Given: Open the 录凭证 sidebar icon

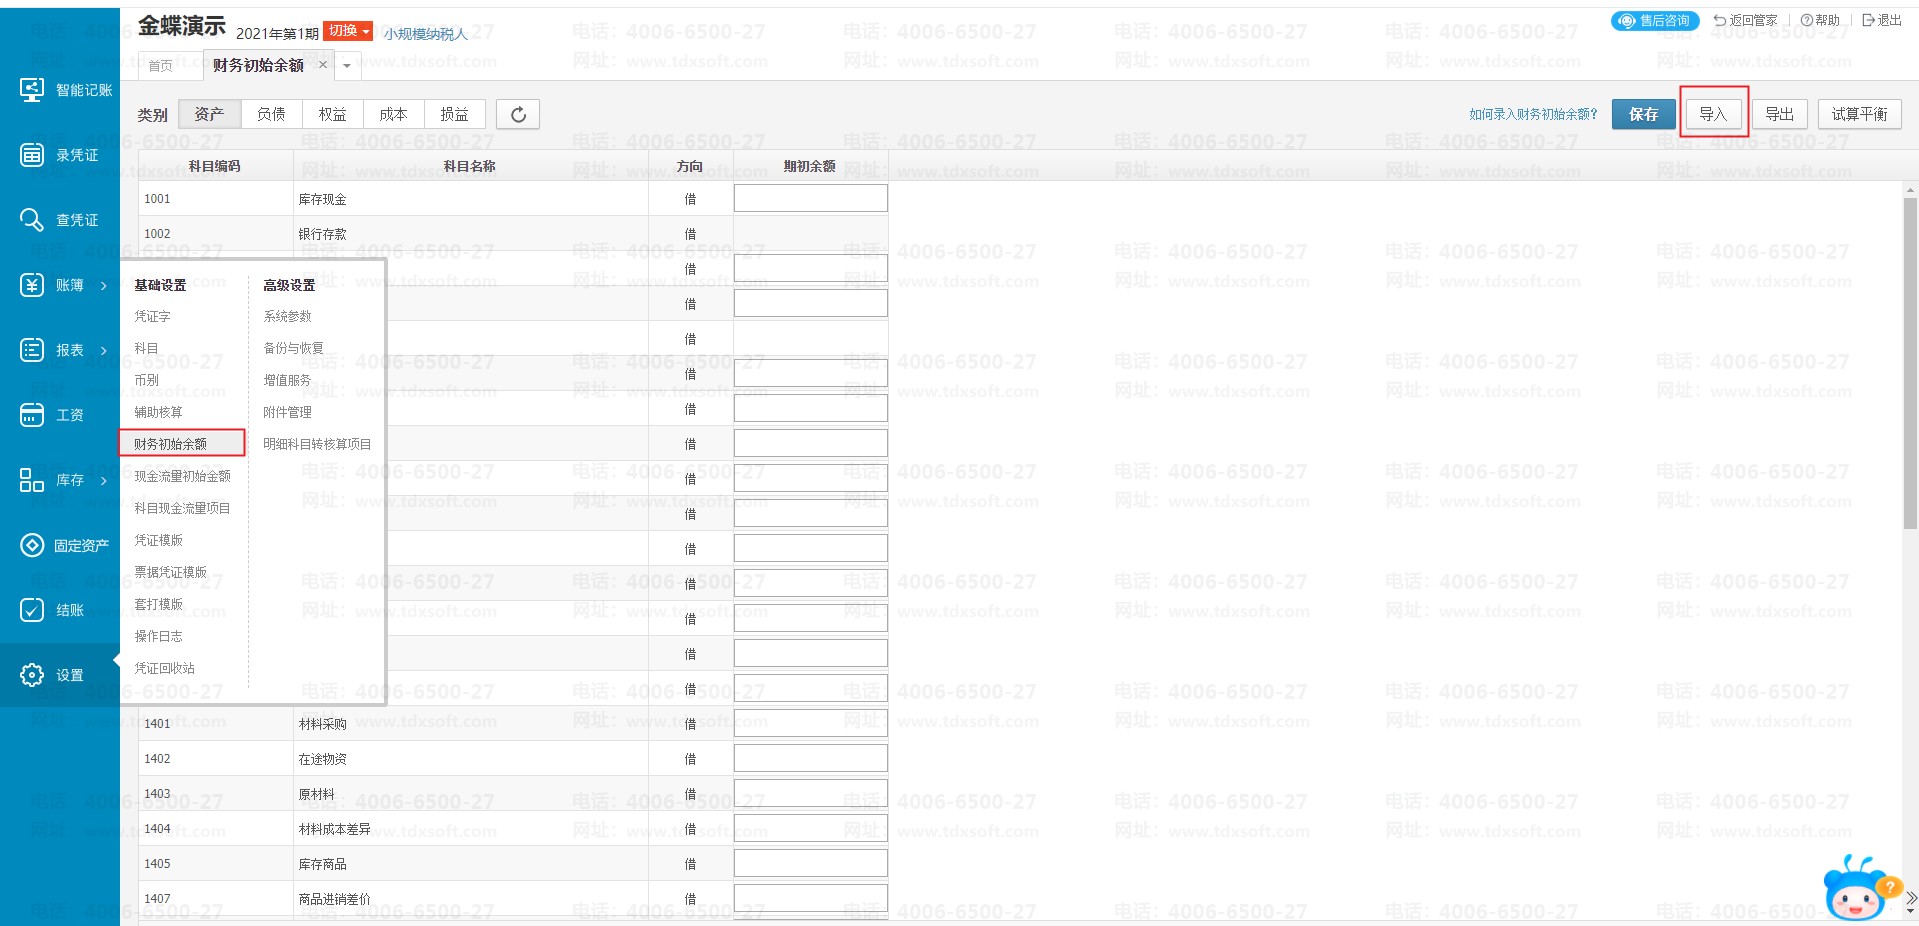Looking at the screenshot, I should 32,155.
